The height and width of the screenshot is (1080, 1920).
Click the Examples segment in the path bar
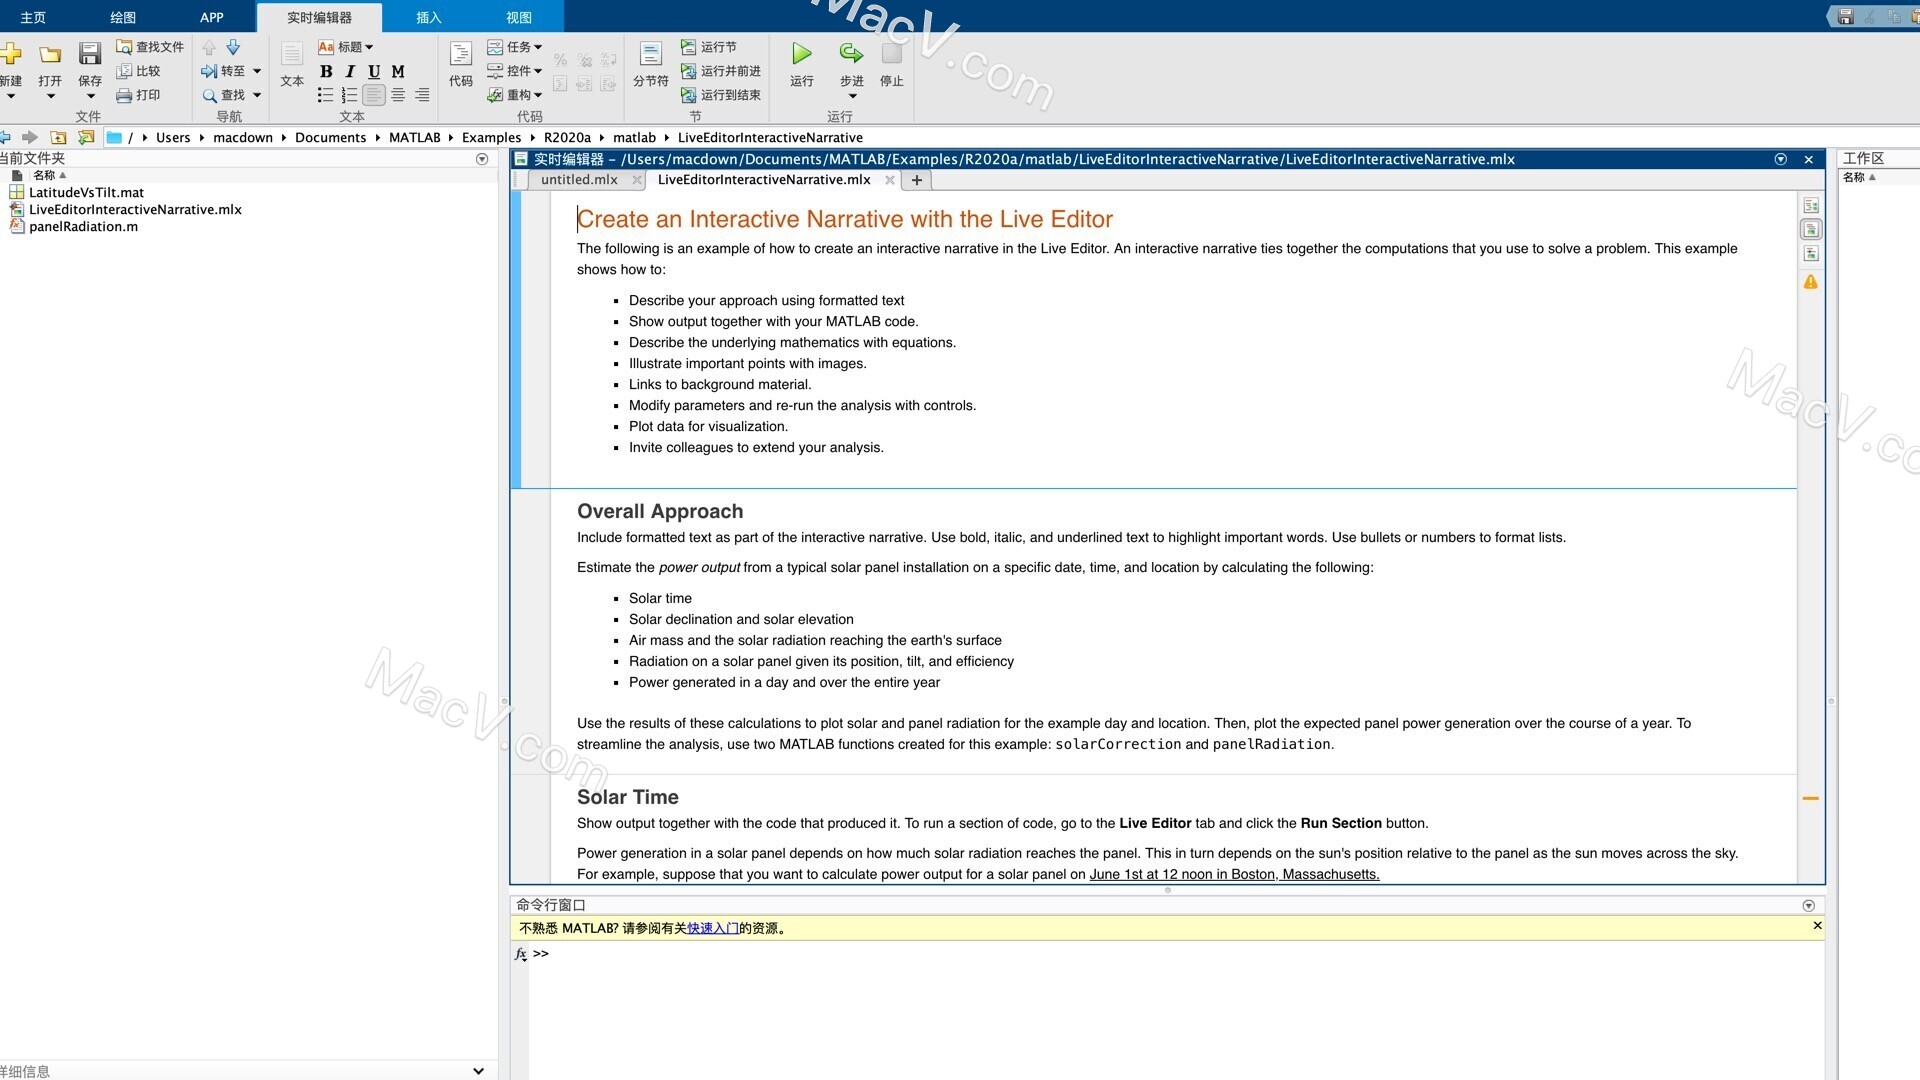[x=491, y=137]
